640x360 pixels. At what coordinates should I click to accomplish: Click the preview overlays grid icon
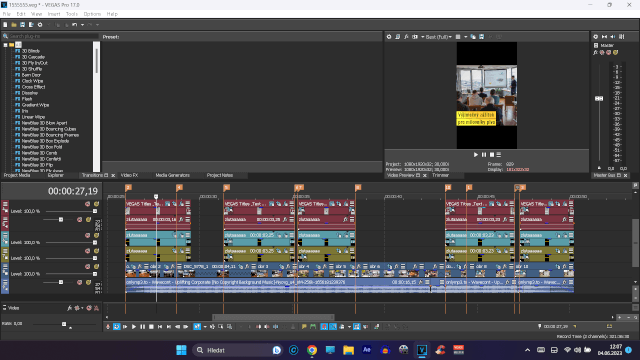pyautogui.click(x=458, y=37)
